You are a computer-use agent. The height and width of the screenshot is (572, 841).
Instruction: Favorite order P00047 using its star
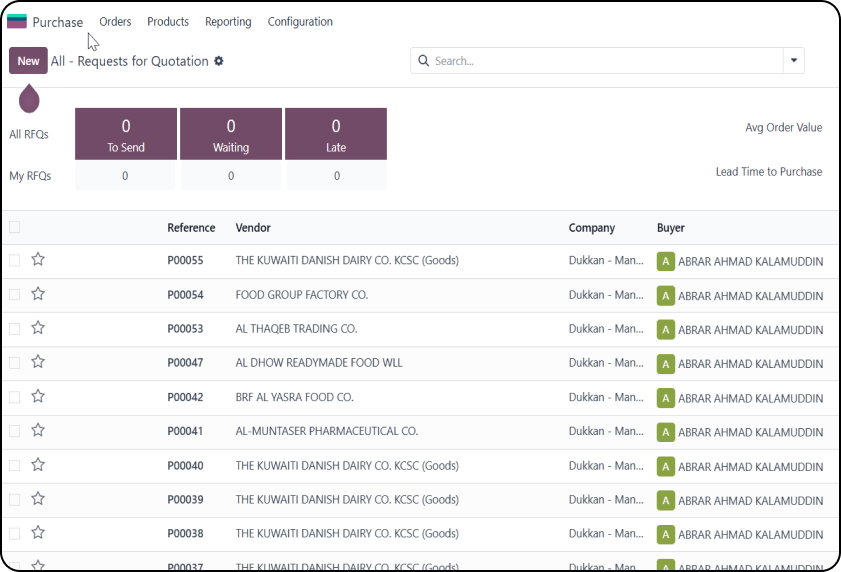coord(38,362)
